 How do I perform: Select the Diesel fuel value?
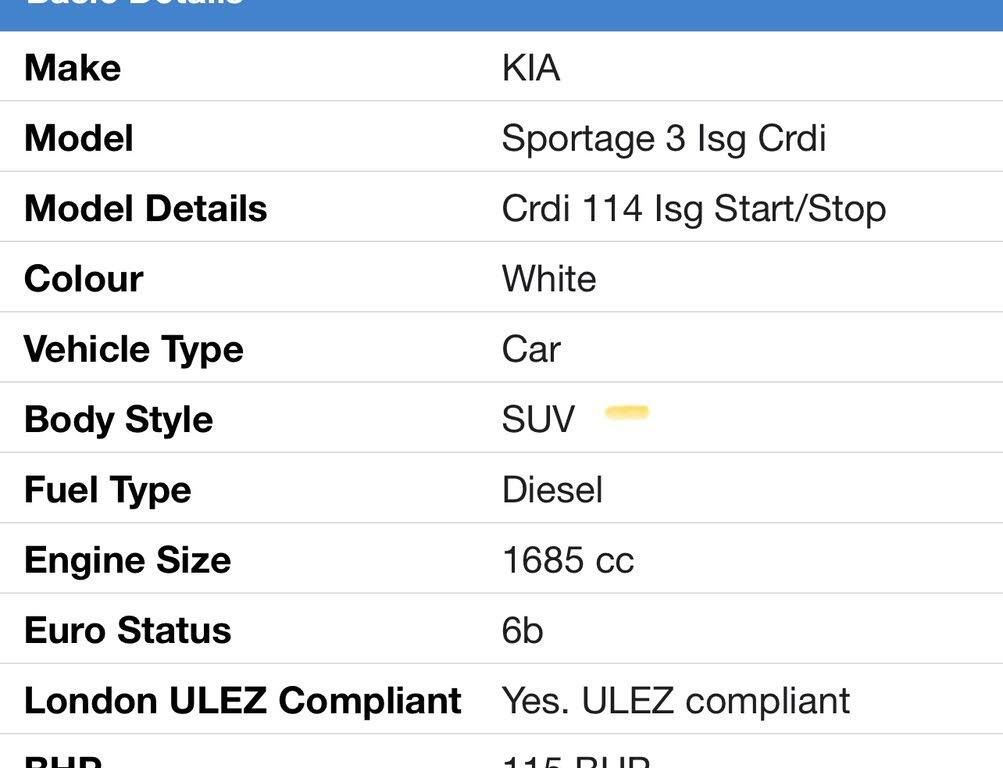552,490
